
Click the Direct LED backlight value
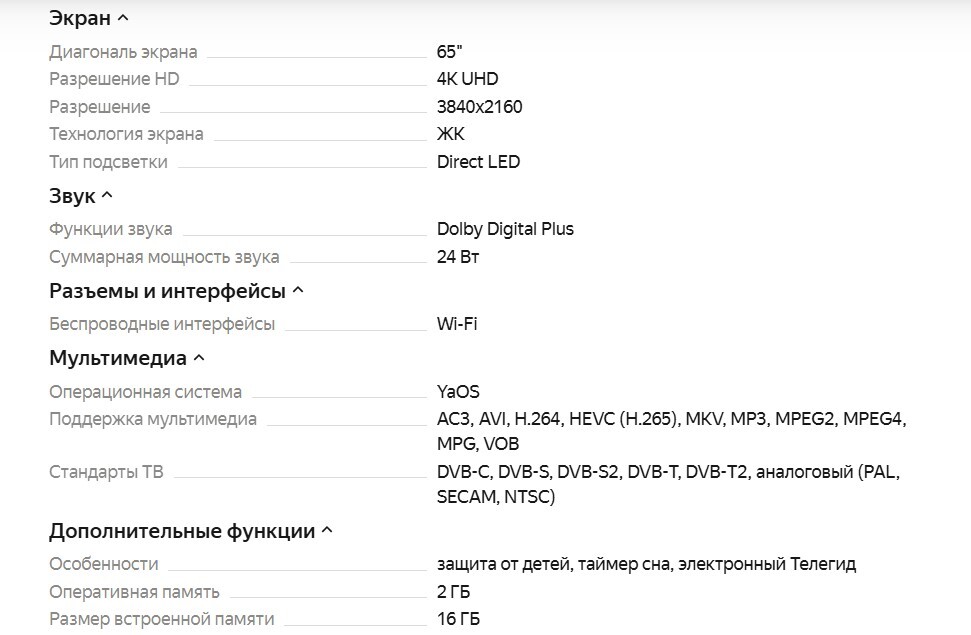point(478,162)
